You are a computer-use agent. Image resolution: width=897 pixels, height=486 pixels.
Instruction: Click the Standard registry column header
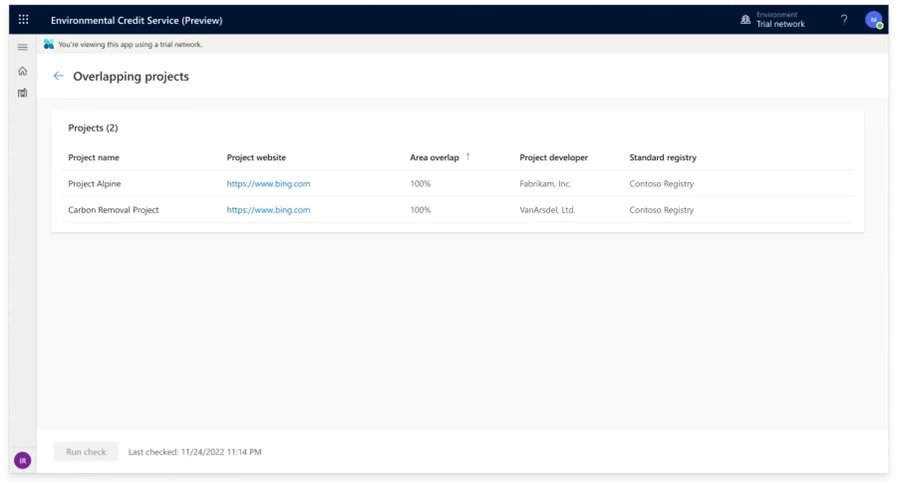(662, 157)
